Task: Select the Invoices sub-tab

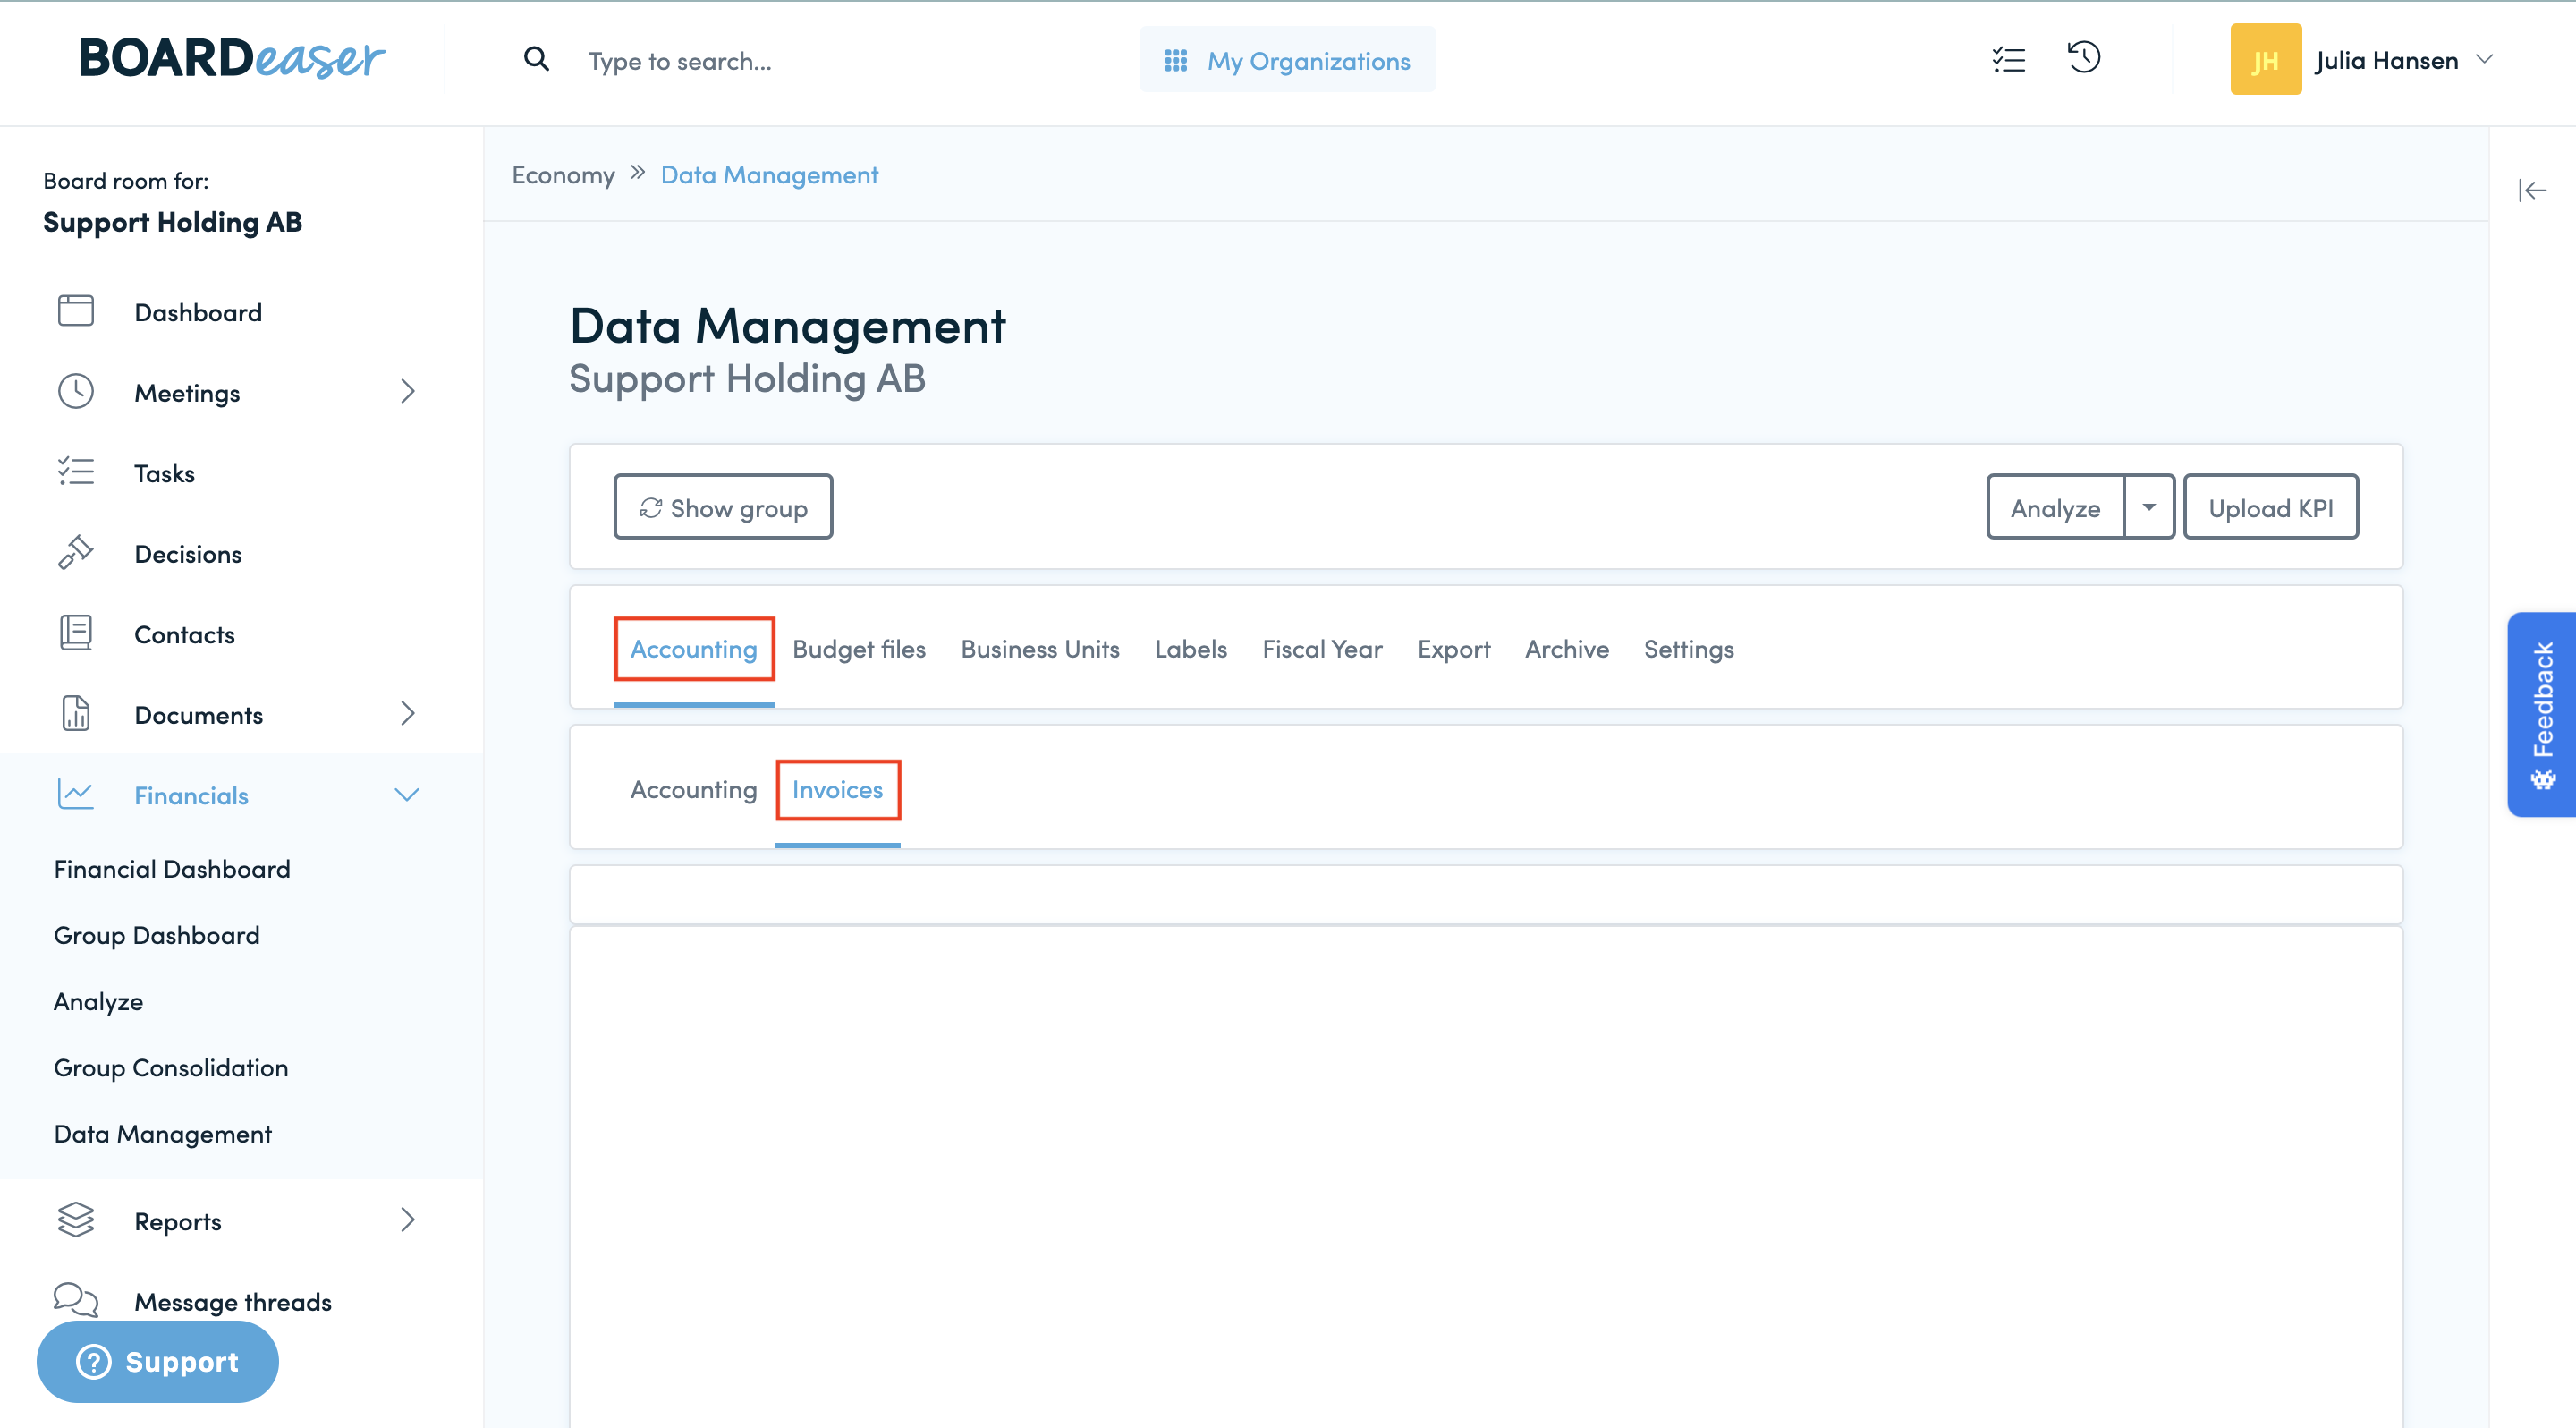Action: (x=837, y=790)
